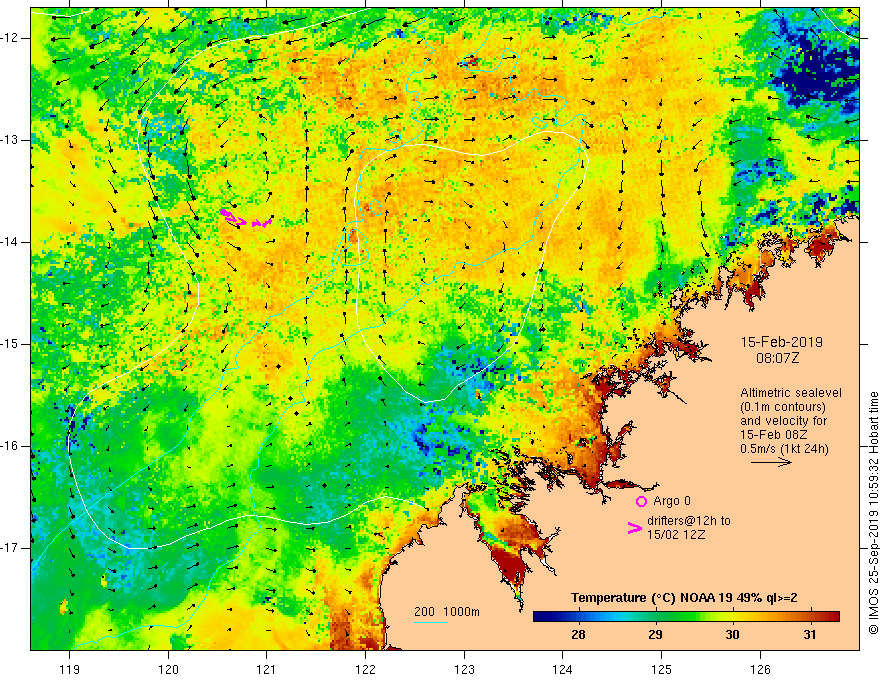Click the magenta Argo circle legend symbol
The width and height of the screenshot is (880, 680).
pyautogui.click(x=641, y=501)
